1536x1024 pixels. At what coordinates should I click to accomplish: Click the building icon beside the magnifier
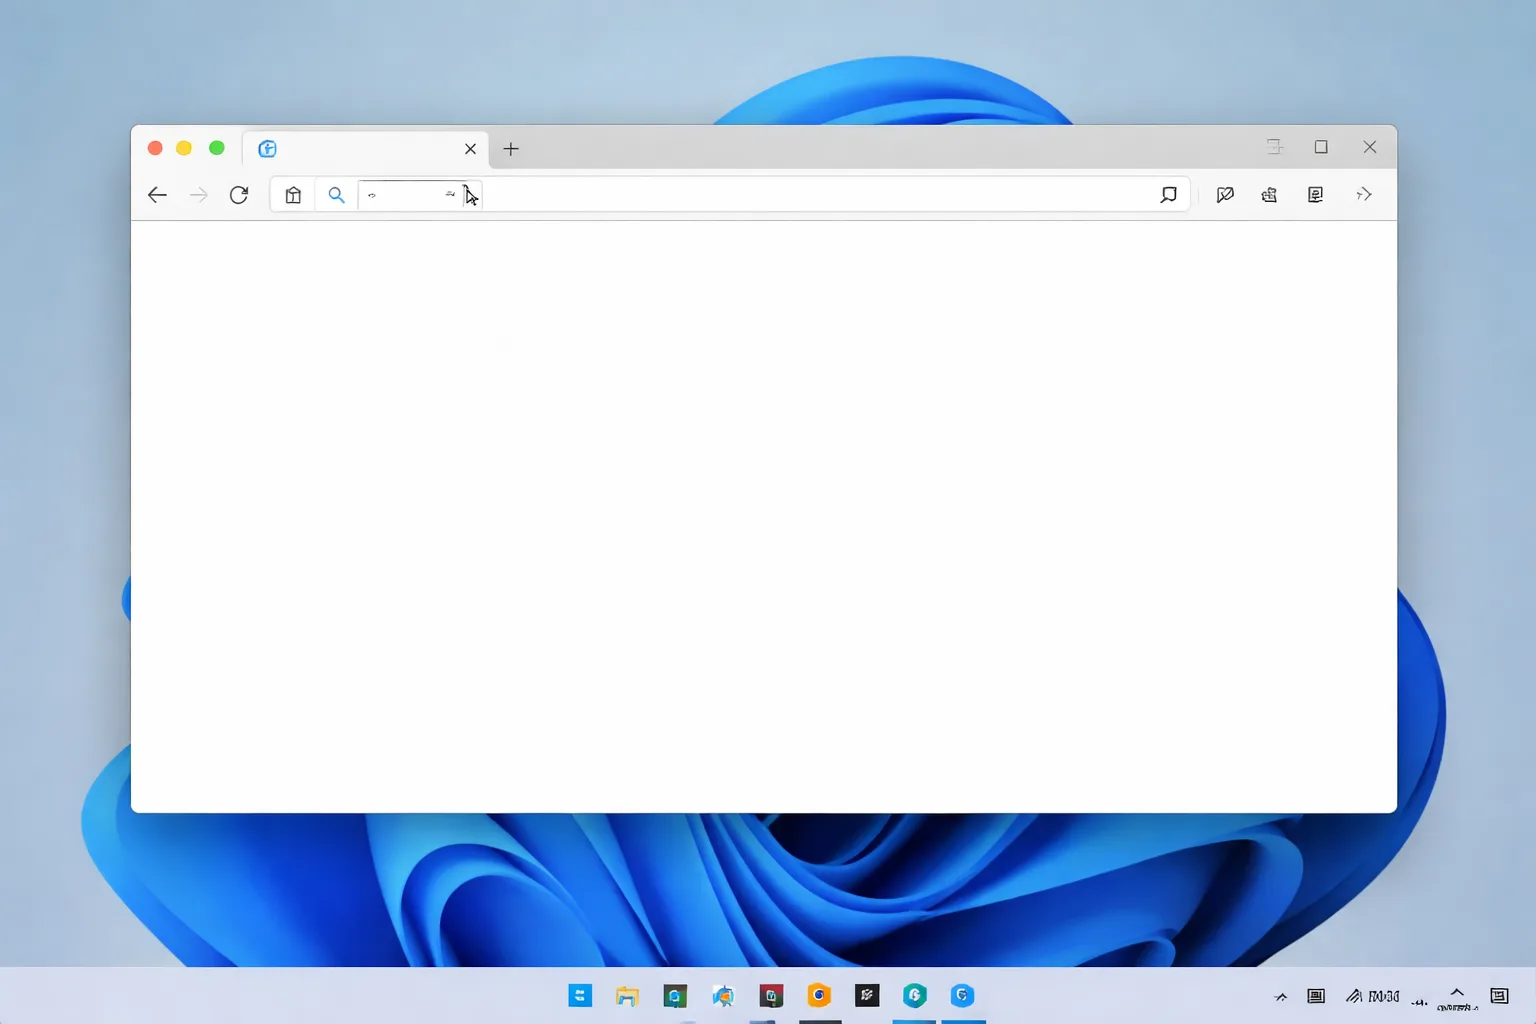[293, 195]
